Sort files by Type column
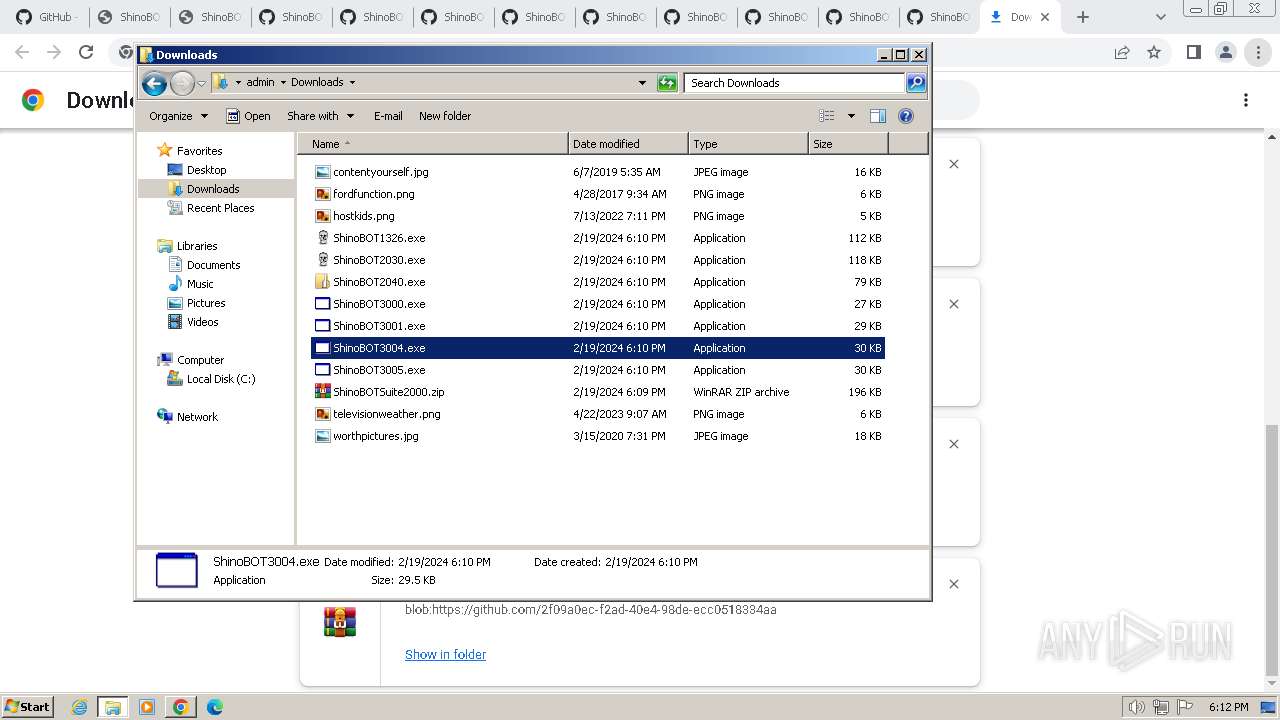Image resolution: width=1280 pixels, height=720 pixels. point(748,144)
